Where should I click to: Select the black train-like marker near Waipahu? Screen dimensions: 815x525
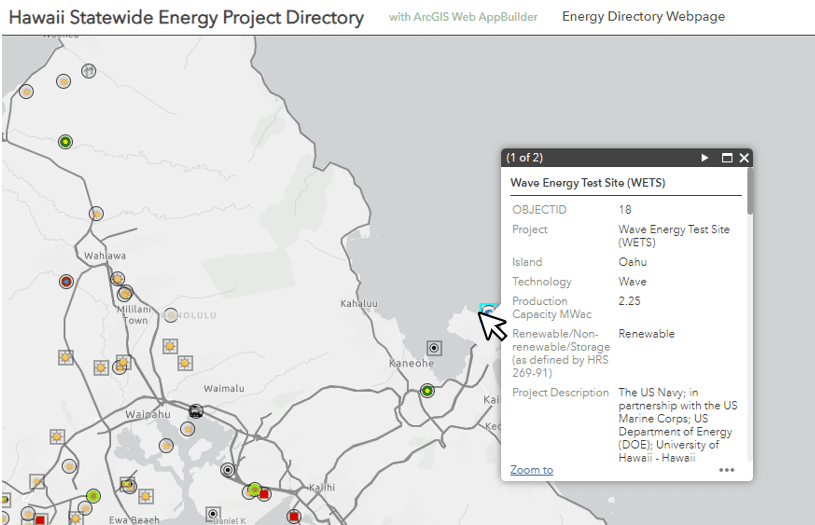[195, 411]
